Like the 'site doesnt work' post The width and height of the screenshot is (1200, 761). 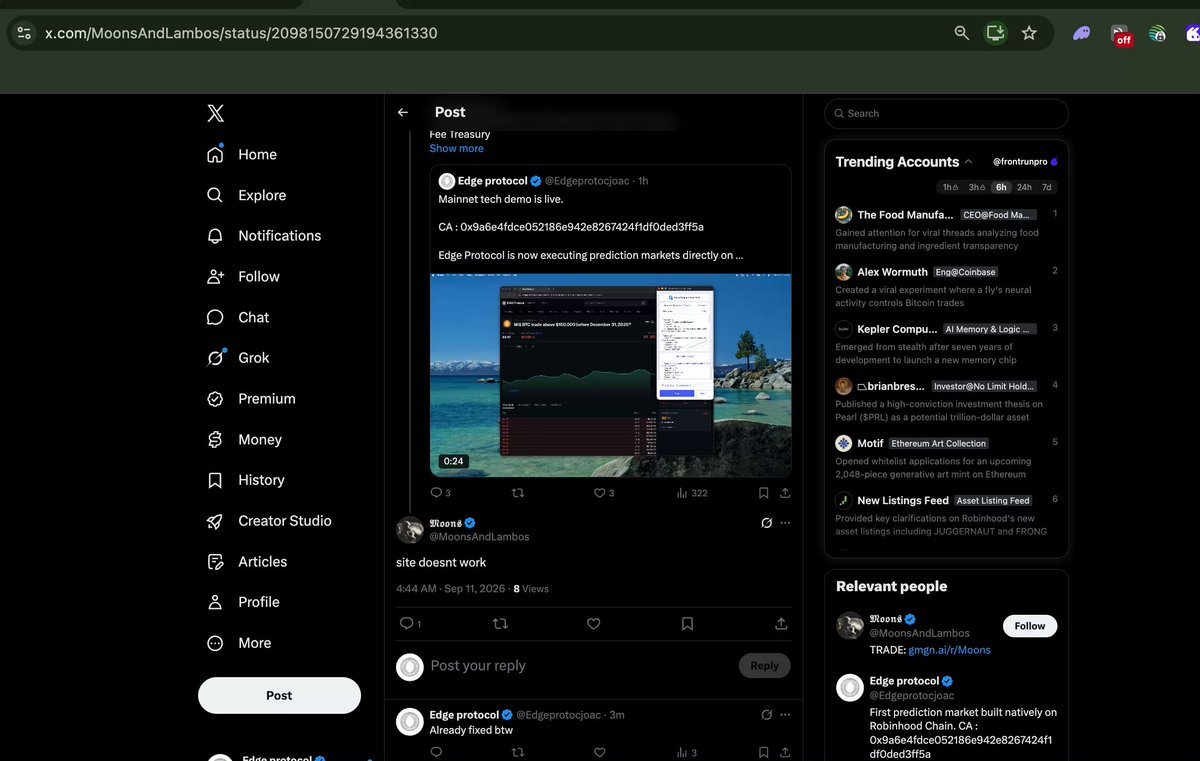coord(593,623)
